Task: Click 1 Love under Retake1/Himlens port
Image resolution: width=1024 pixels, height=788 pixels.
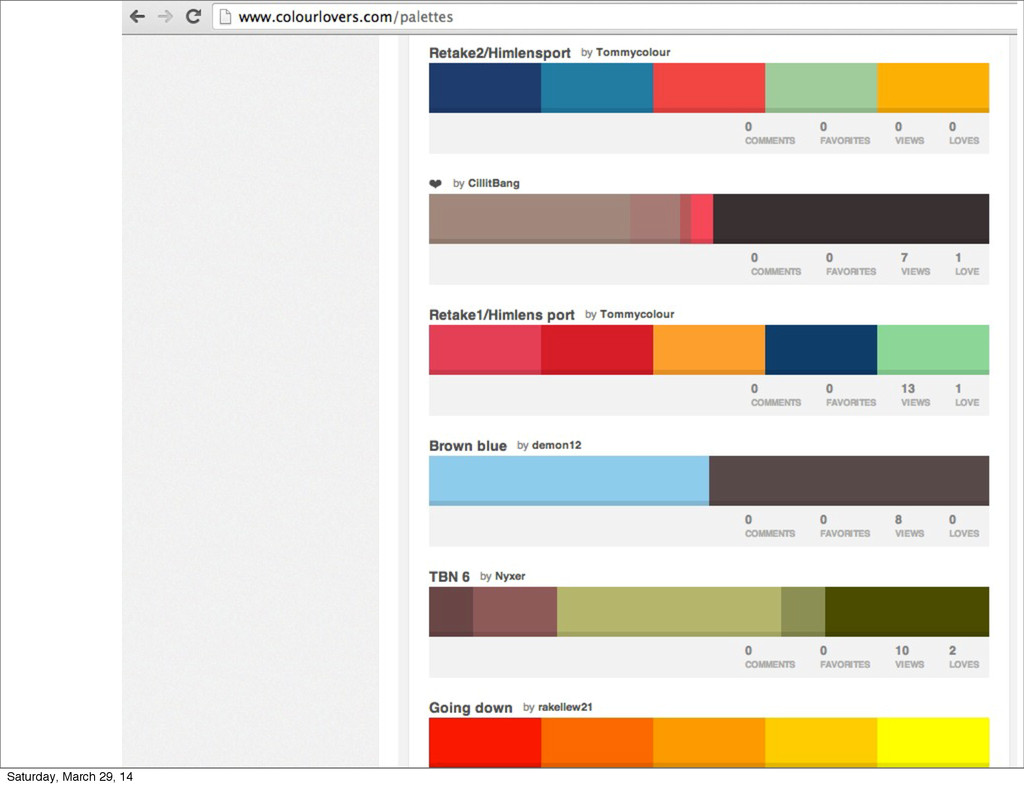Action: pos(967,395)
